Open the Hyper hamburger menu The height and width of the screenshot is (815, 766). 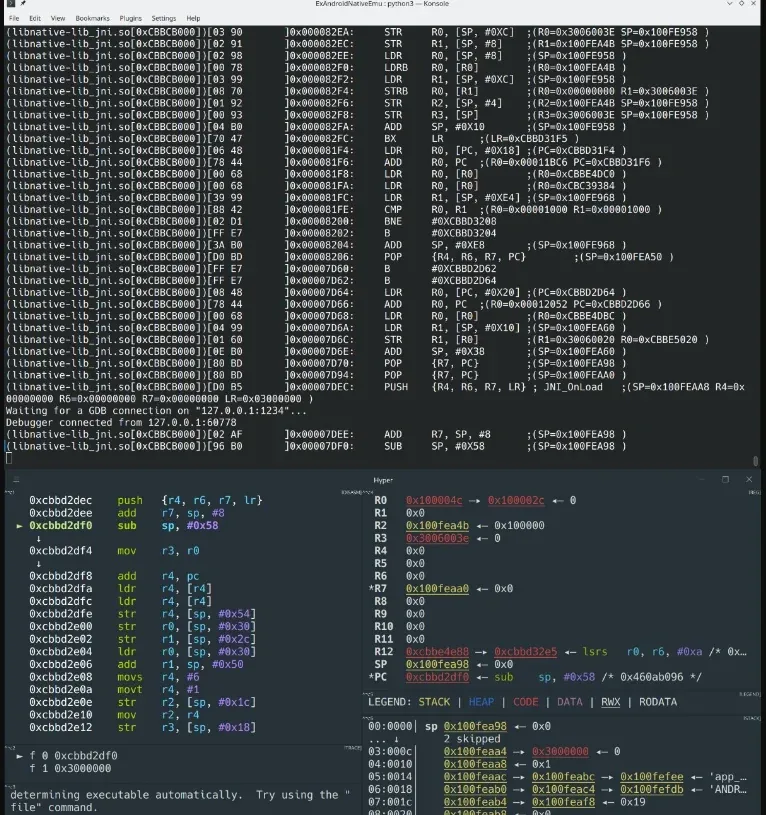point(16,480)
